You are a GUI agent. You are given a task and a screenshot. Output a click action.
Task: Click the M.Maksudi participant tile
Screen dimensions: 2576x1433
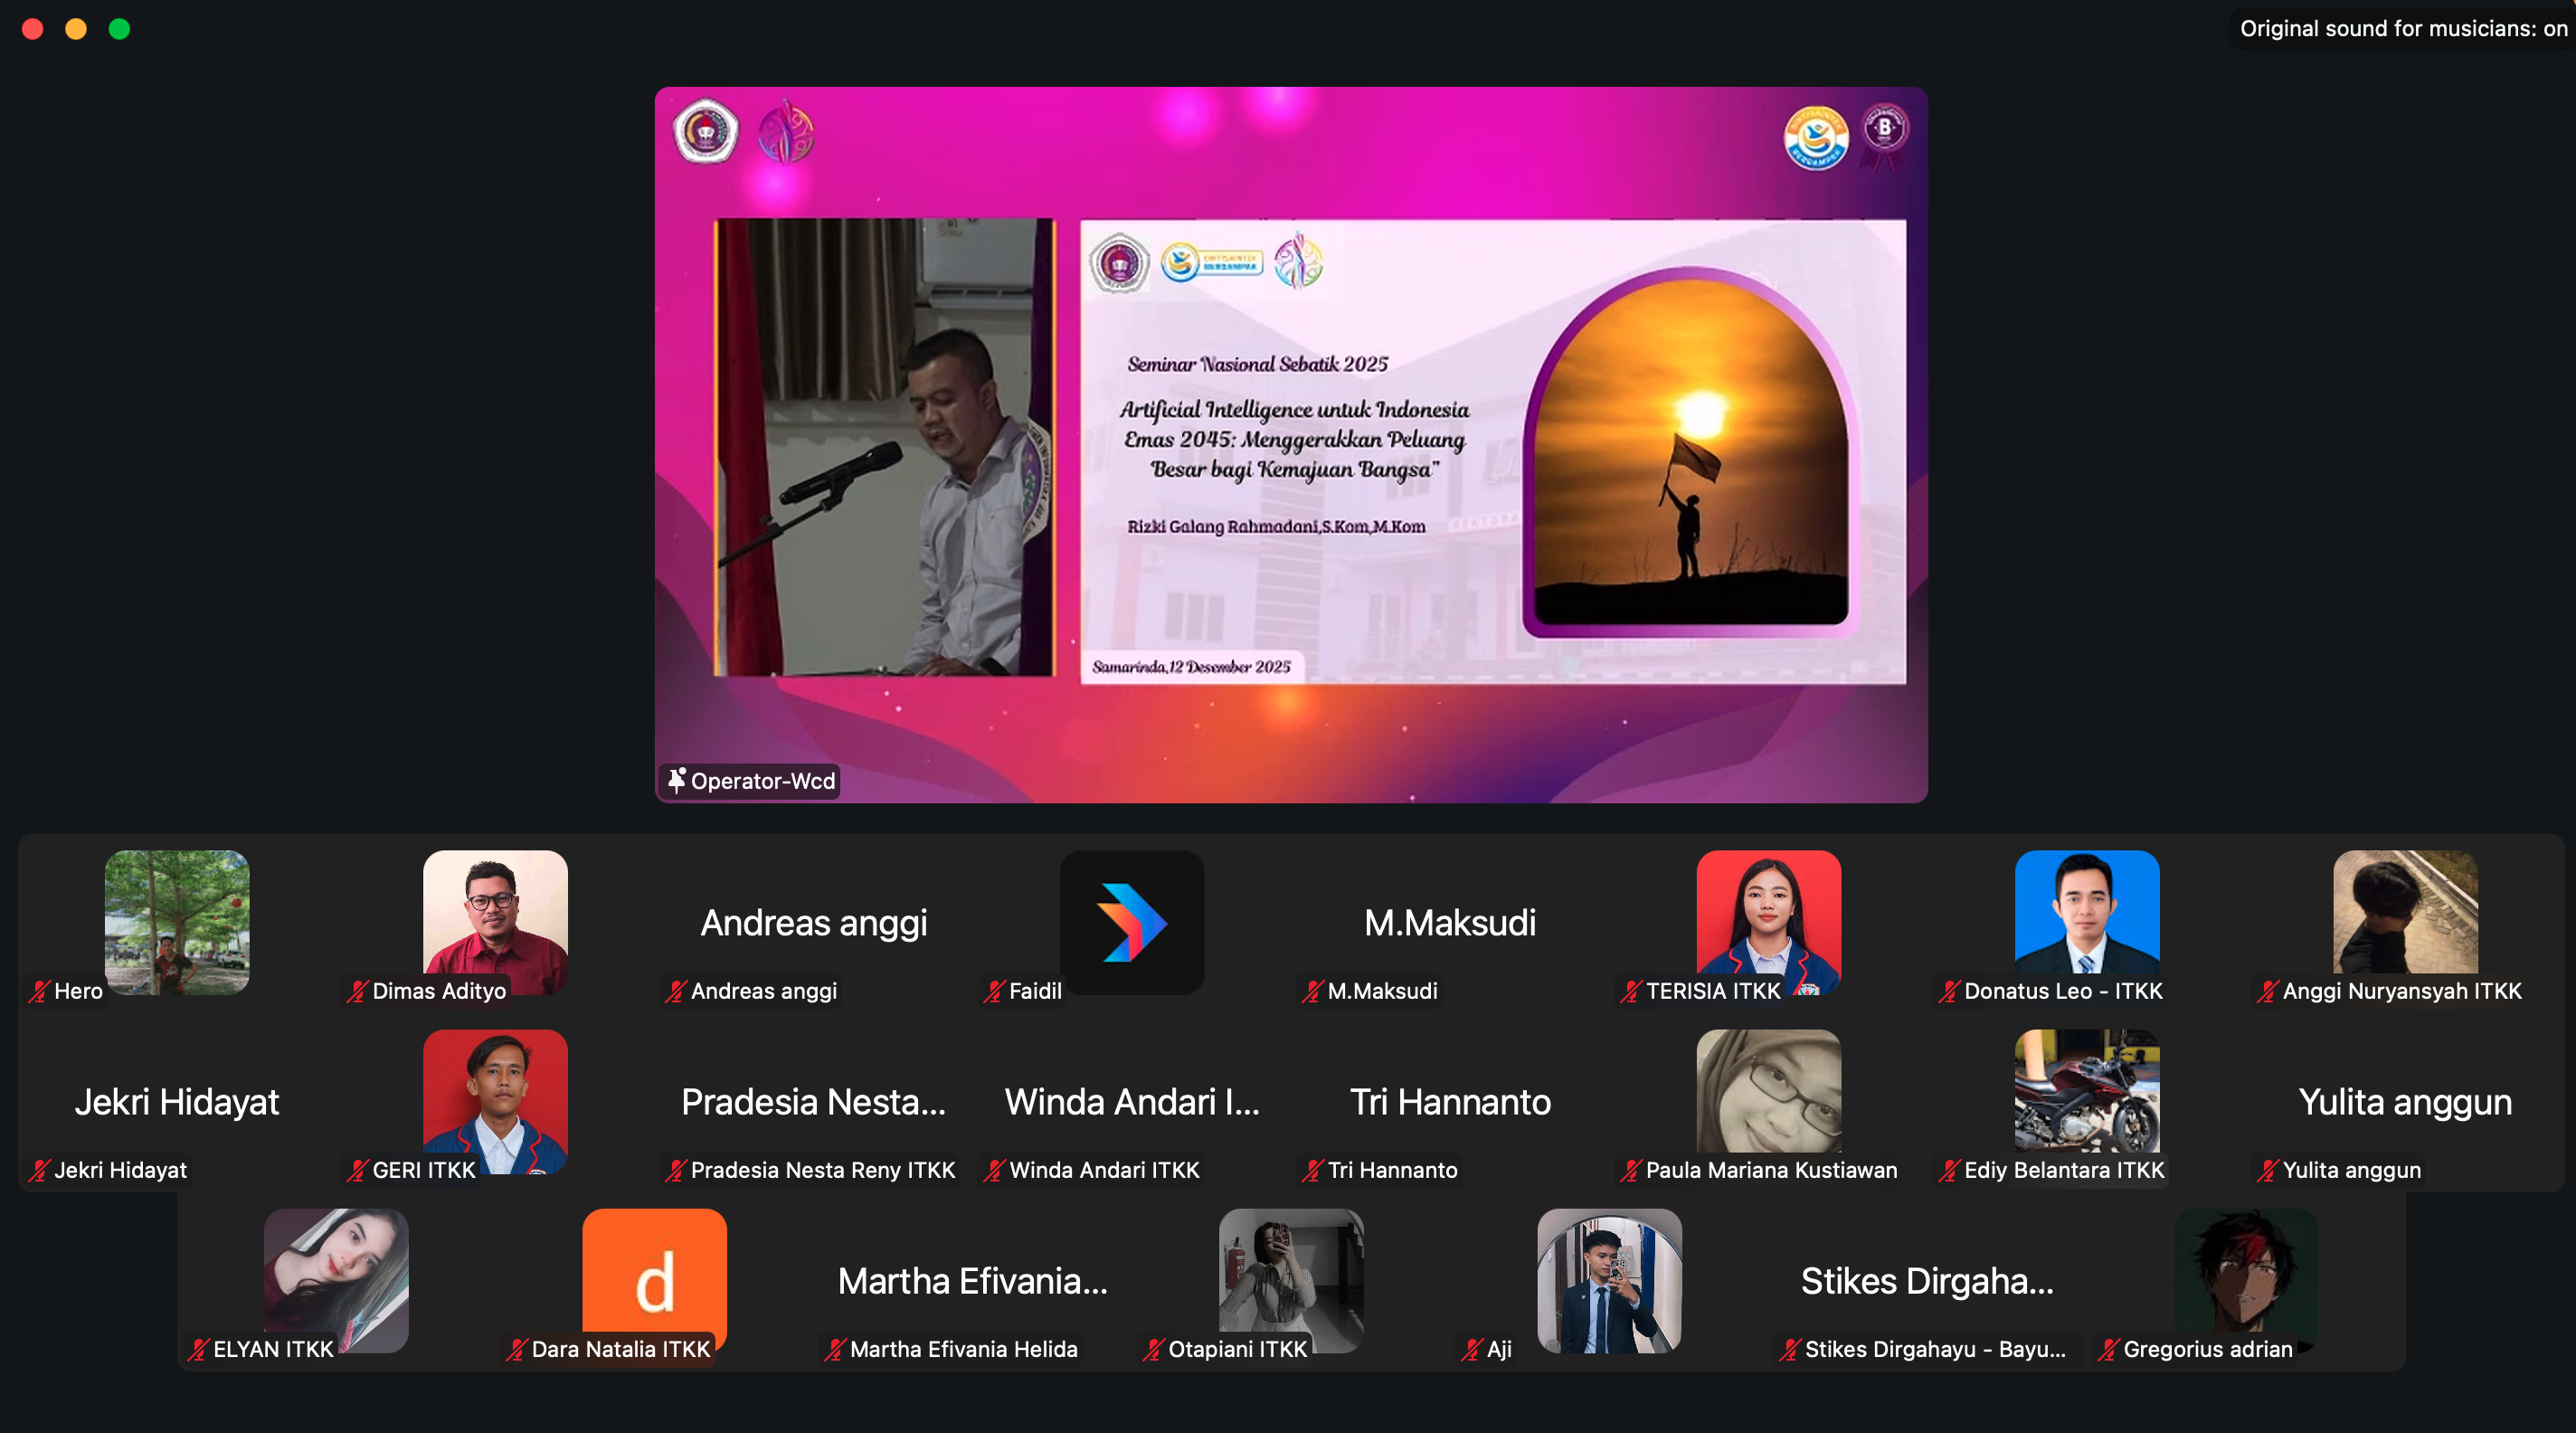coord(1449,922)
